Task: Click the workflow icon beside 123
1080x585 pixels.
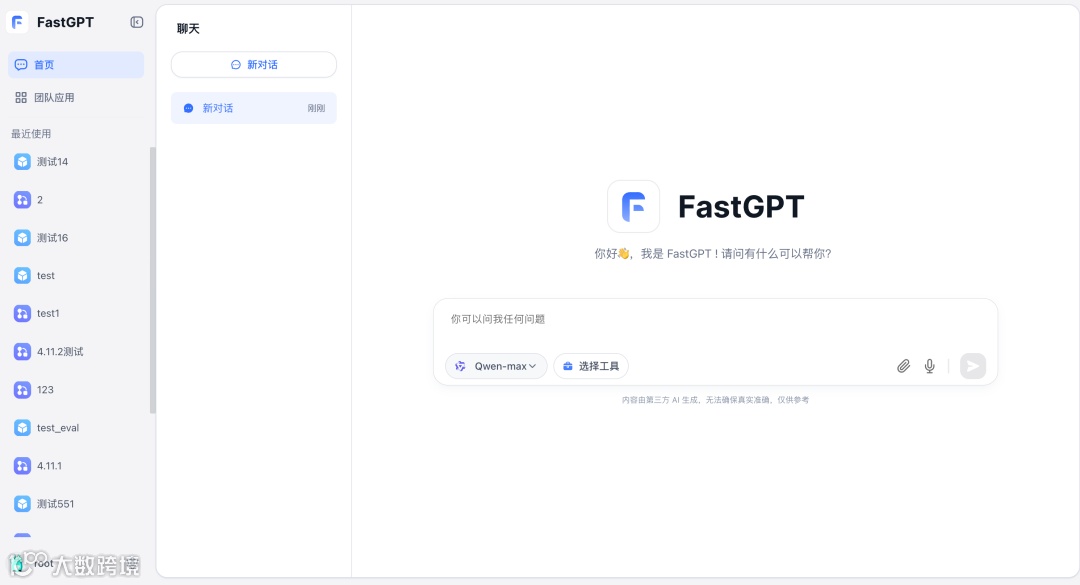Action: pos(22,390)
